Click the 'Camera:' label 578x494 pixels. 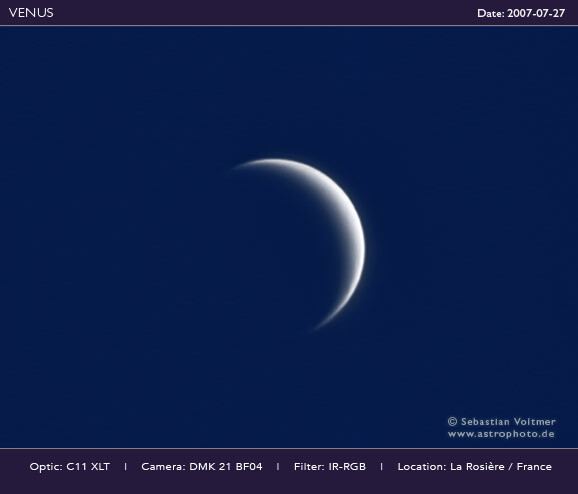pos(163,467)
